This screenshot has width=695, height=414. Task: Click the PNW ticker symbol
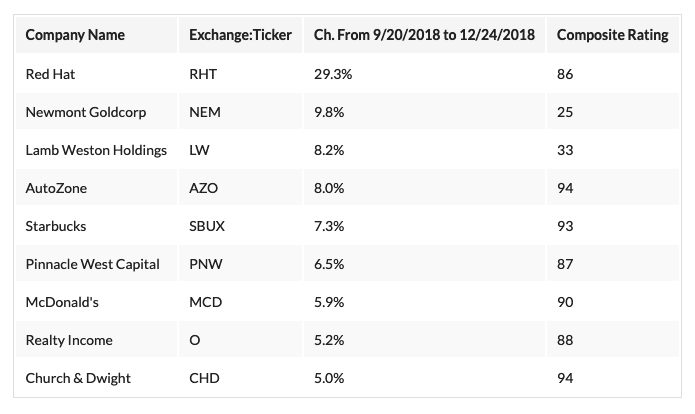(205, 264)
